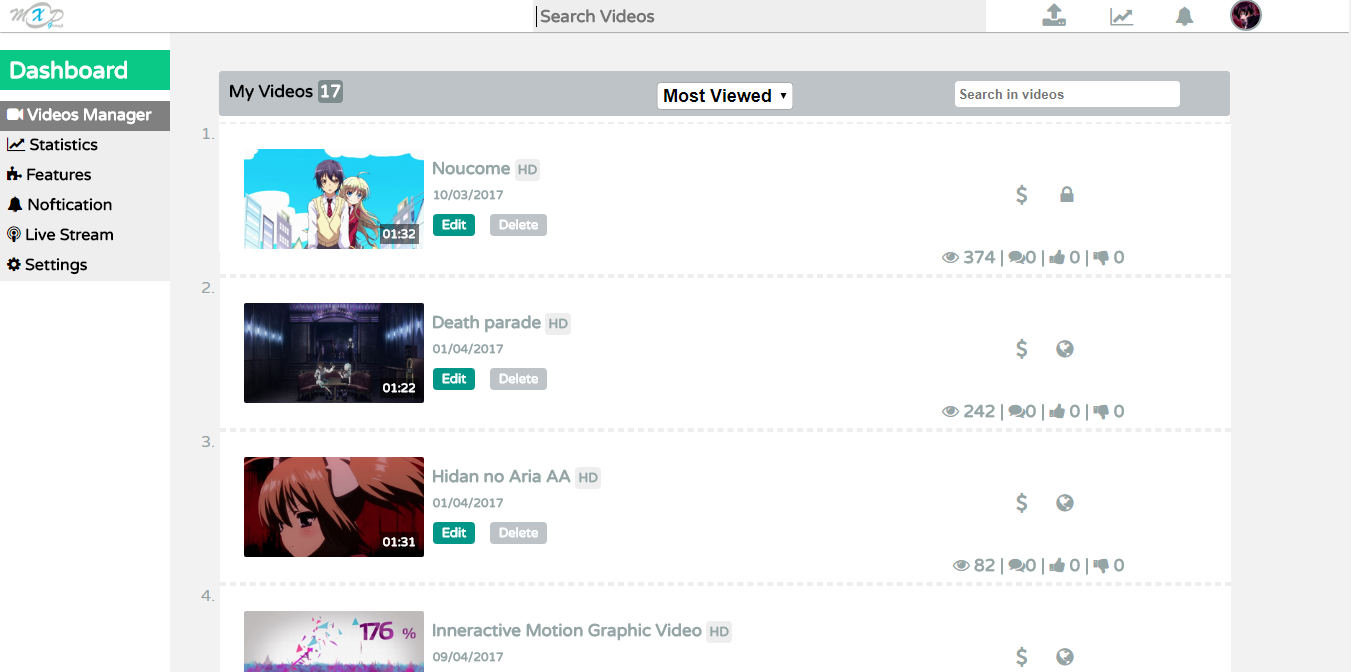
Task: Click the thumbs-up icon on Noucome row
Action: coord(1057,258)
